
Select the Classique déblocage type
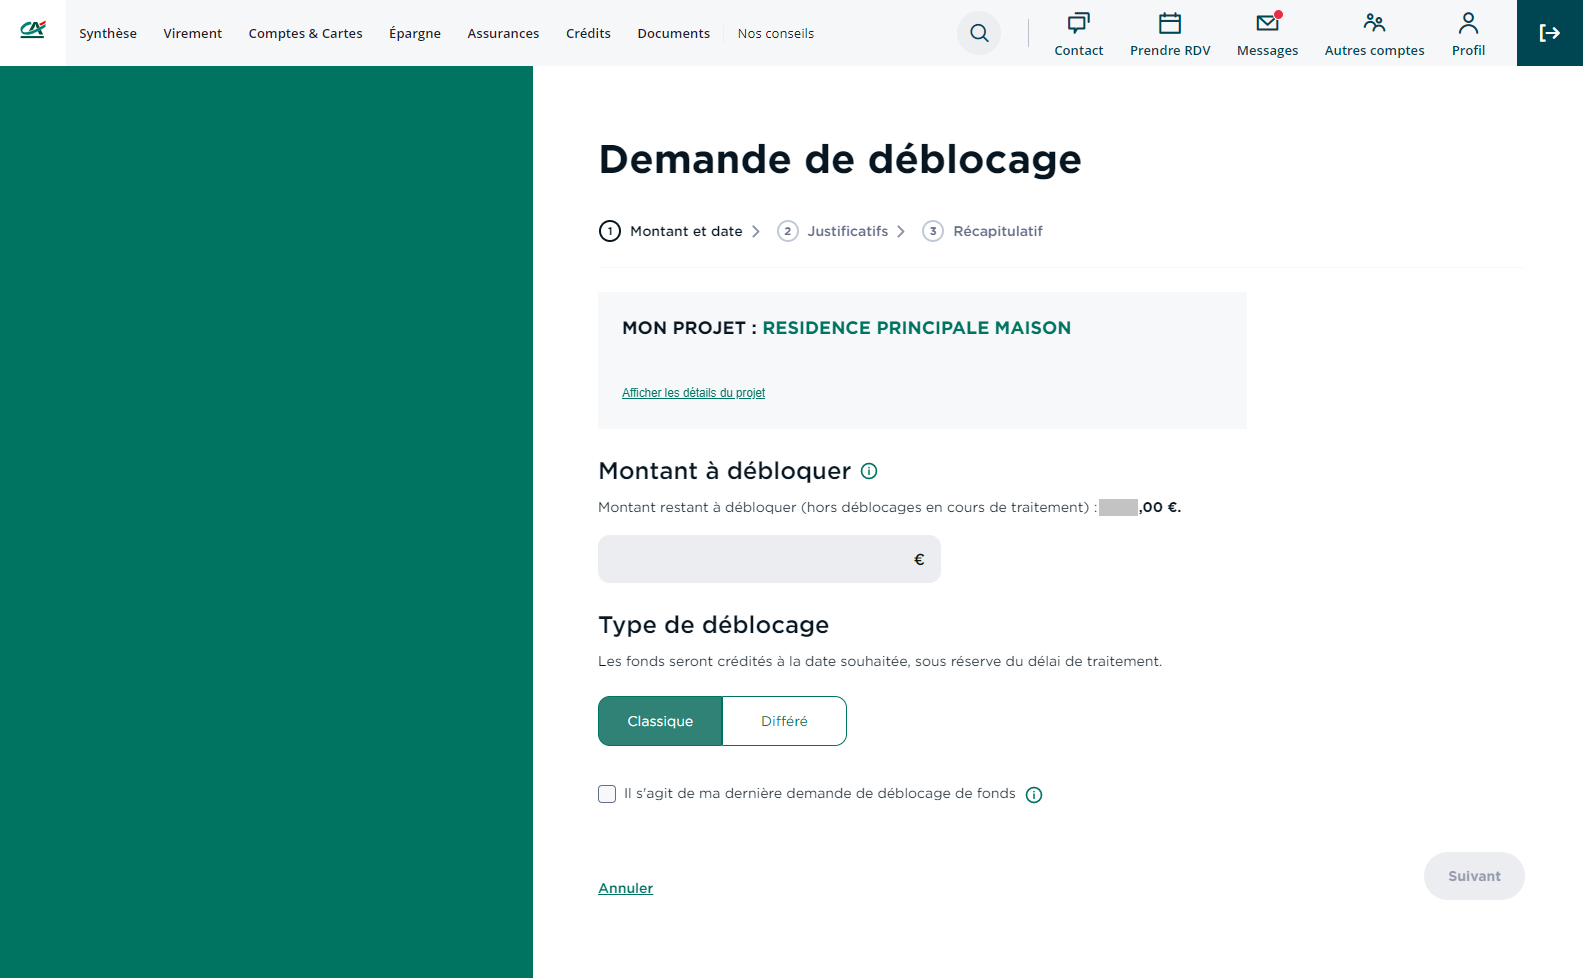[660, 721]
